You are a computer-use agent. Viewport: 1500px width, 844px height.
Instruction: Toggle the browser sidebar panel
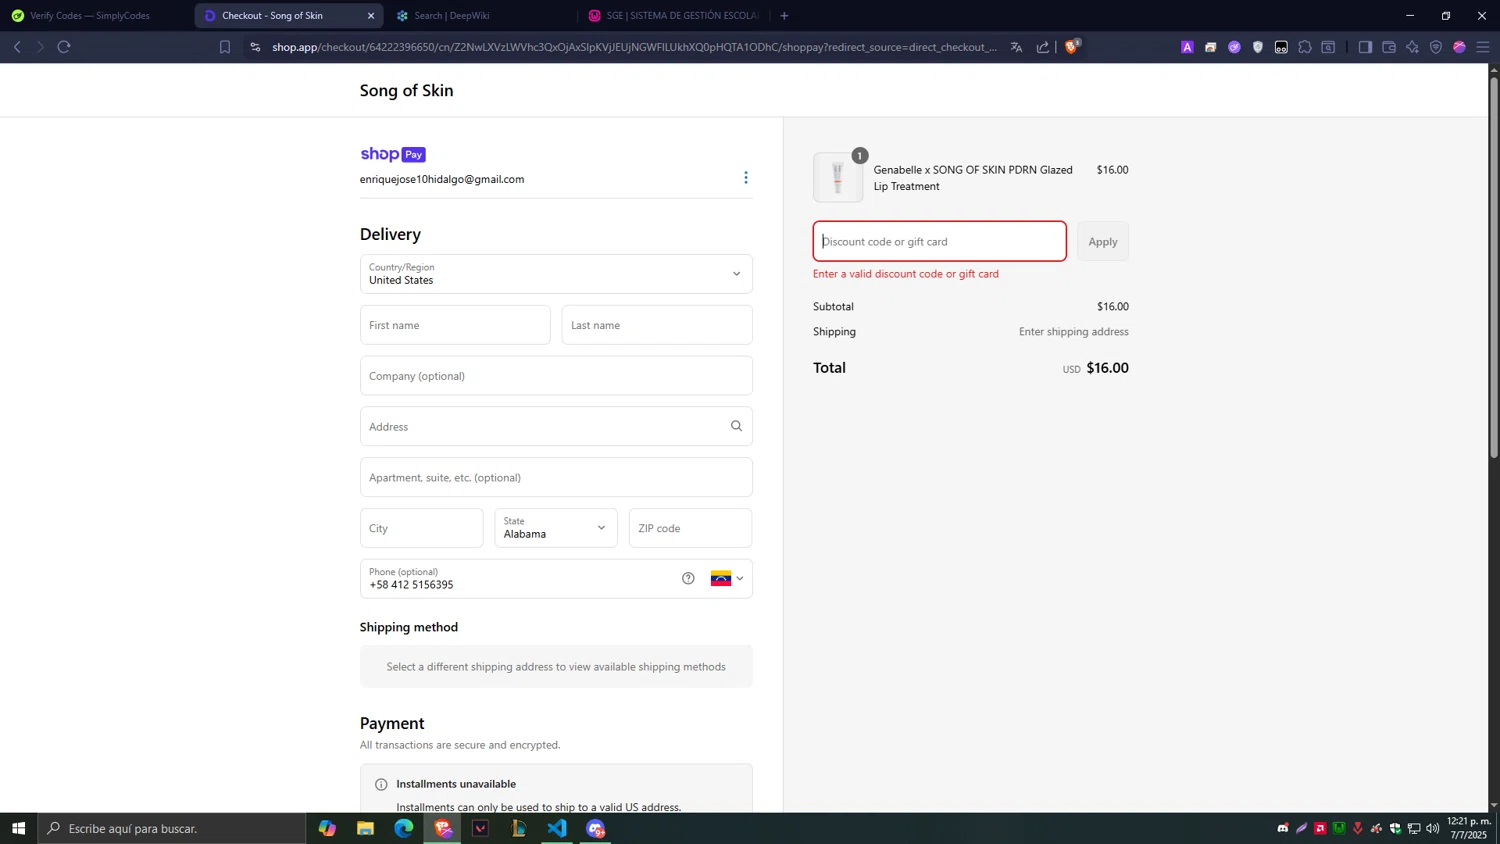coord(1365,47)
